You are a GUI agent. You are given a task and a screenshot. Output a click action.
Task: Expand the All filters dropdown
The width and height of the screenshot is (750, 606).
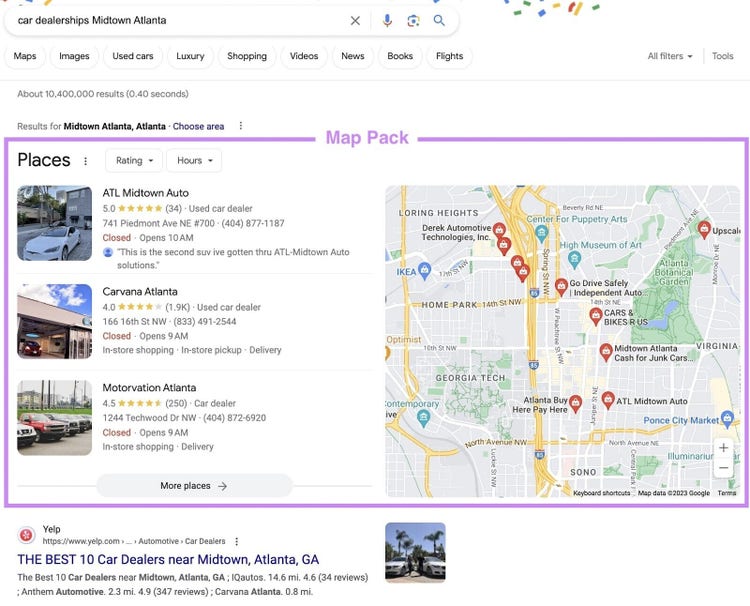670,56
